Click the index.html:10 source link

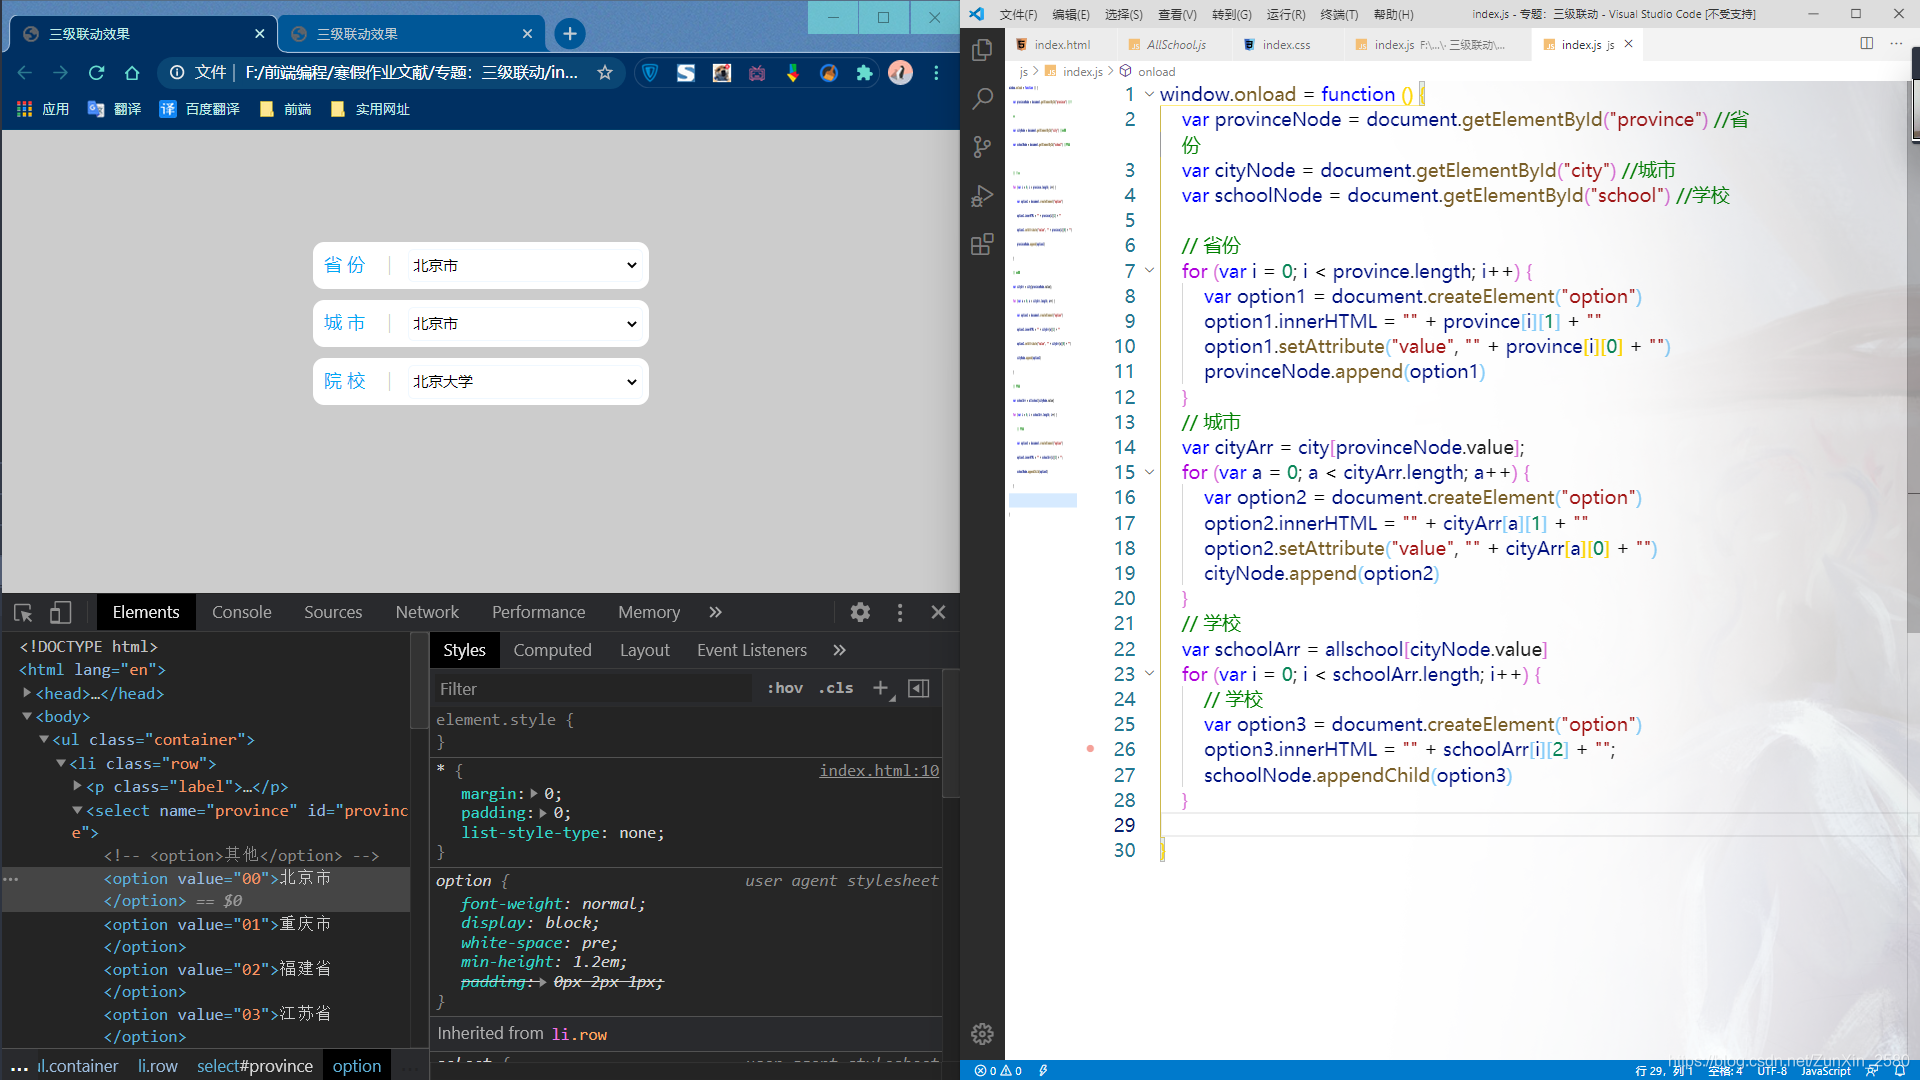(x=878, y=770)
